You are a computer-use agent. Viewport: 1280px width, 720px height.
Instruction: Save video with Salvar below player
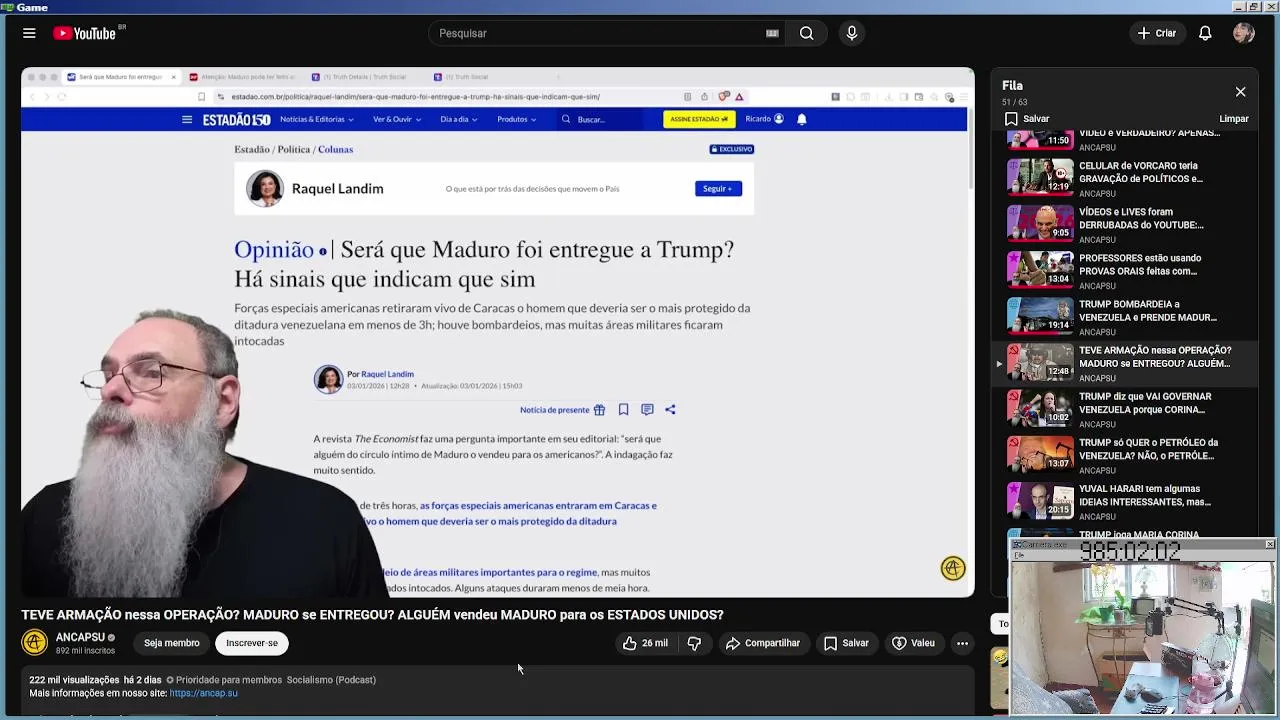(846, 643)
